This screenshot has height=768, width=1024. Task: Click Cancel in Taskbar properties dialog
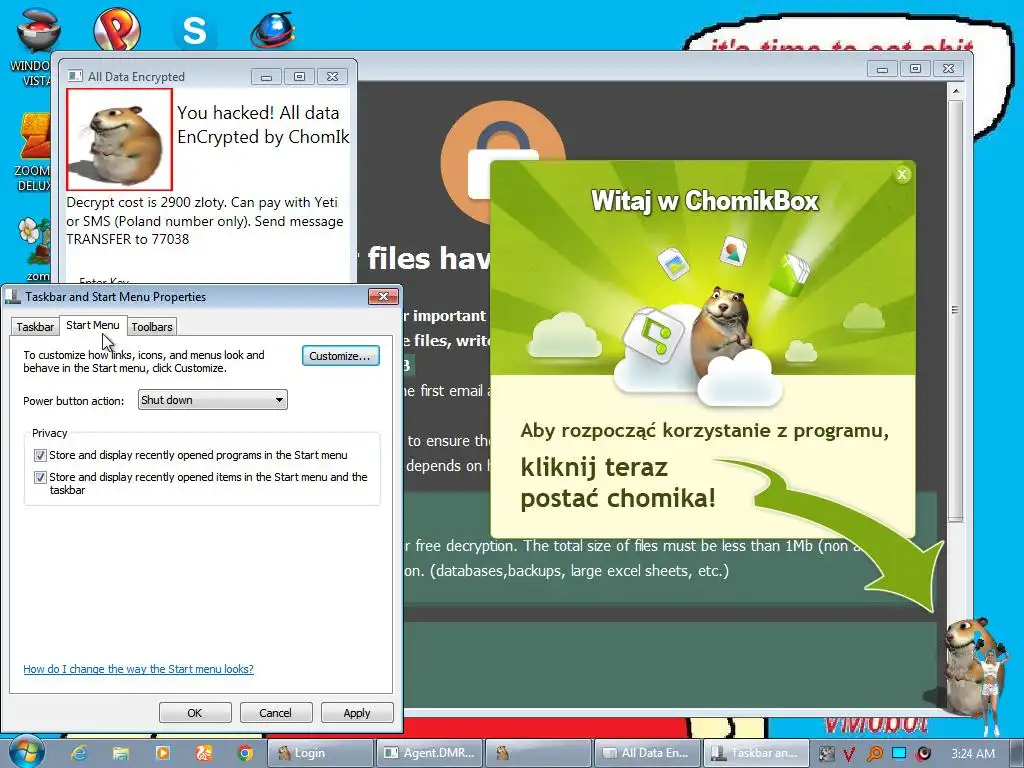coord(276,712)
